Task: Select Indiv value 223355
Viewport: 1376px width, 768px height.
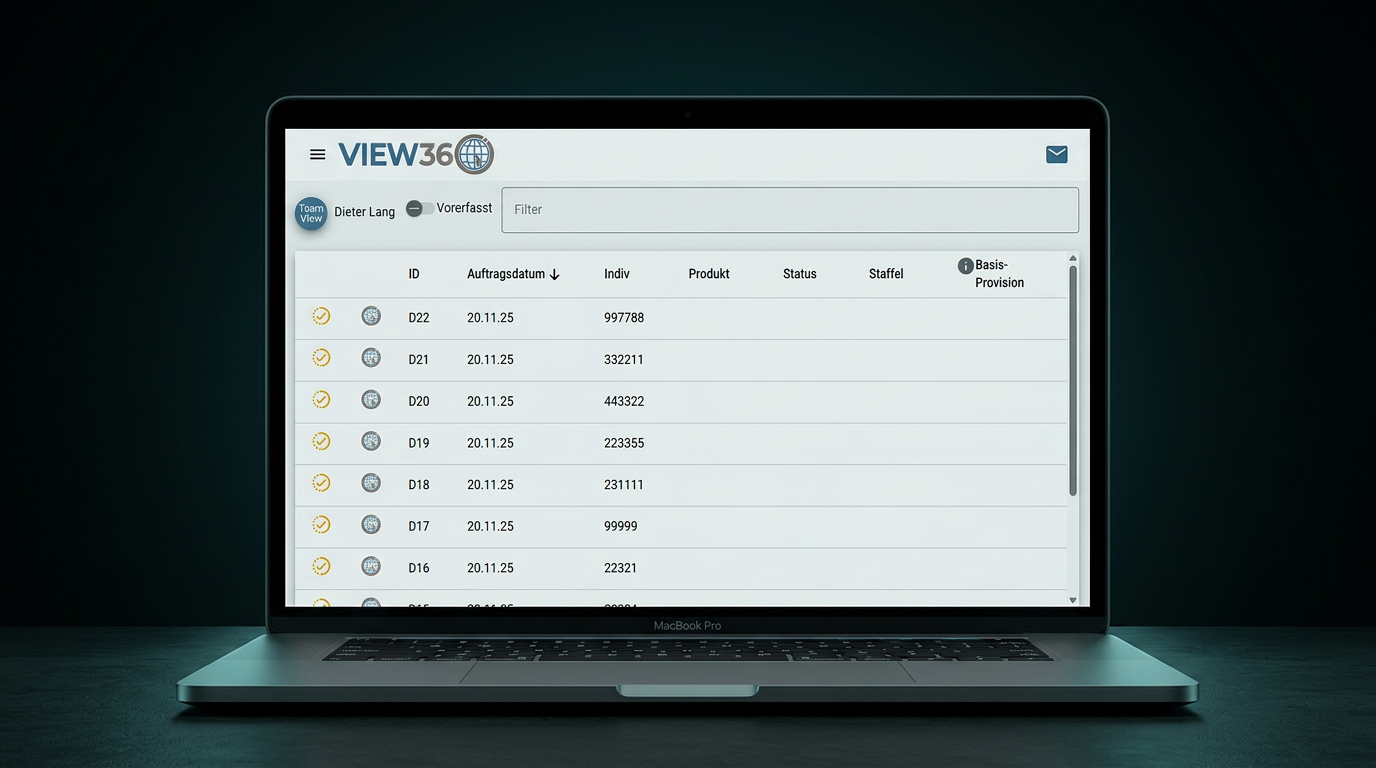Action: [x=624, y=443]
